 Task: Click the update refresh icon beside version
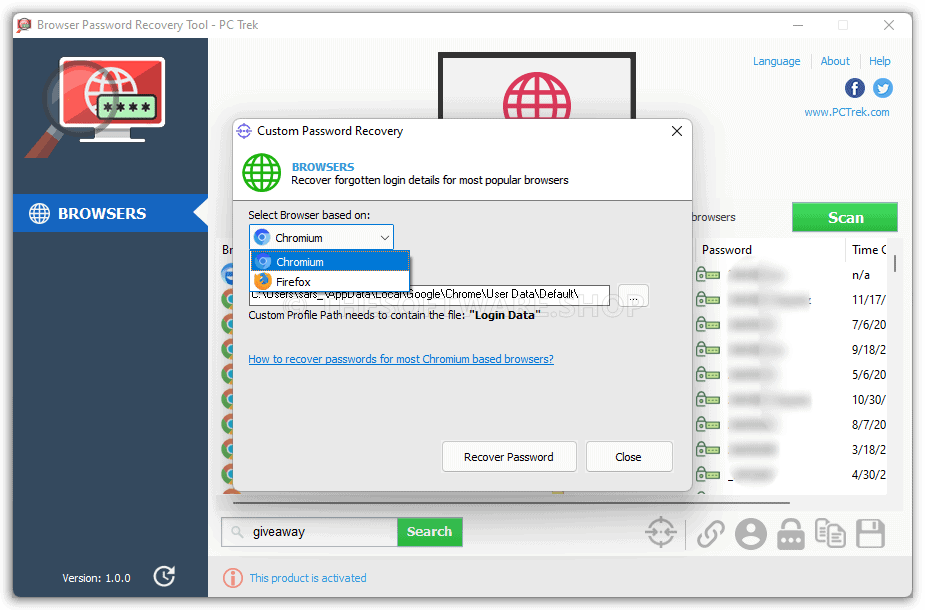[165, 578]
